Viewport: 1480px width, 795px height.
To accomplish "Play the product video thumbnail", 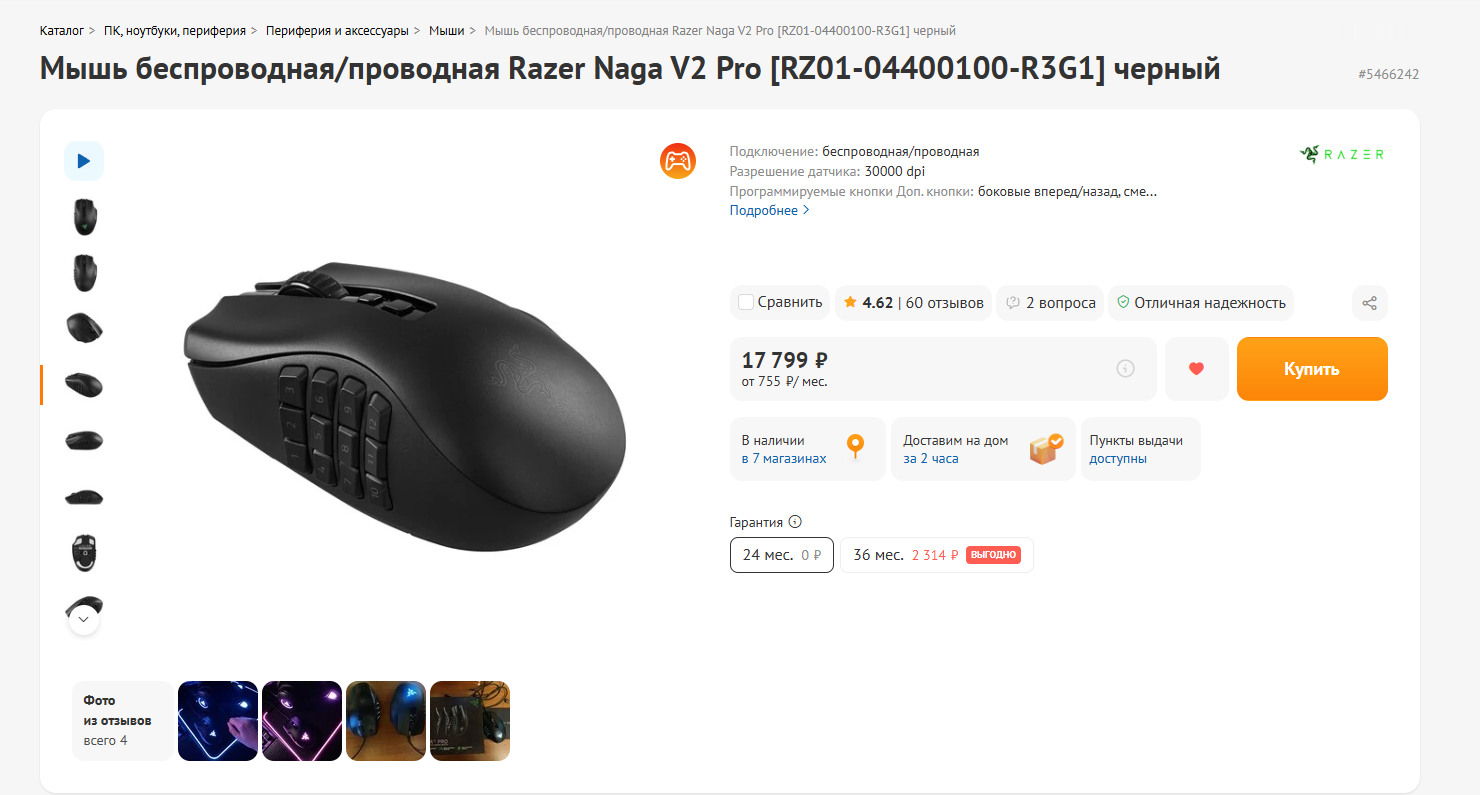I will [84, 161].
